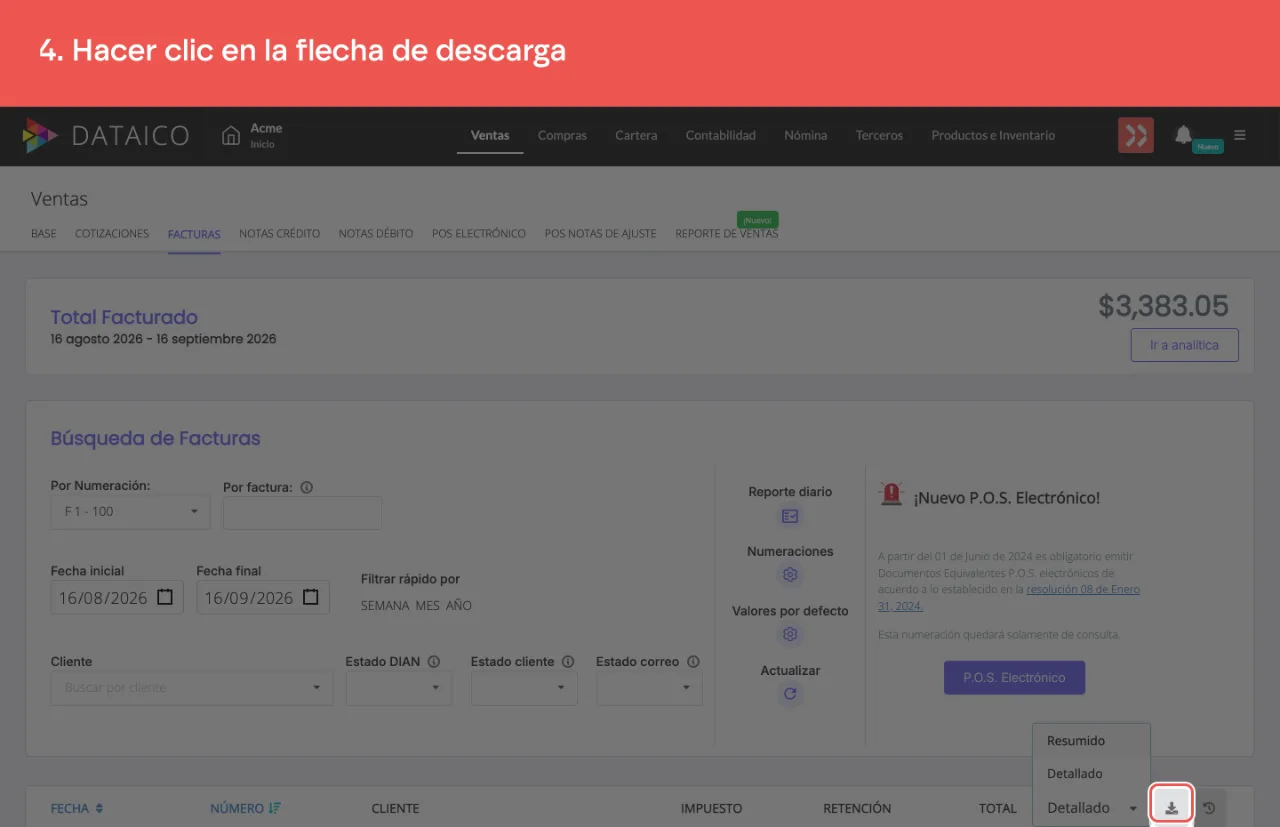The height and width of the screenshot is (827, 1280).
Task: Focus the Por factura input field
Action: pyautogui.click(x=302, y=512)
